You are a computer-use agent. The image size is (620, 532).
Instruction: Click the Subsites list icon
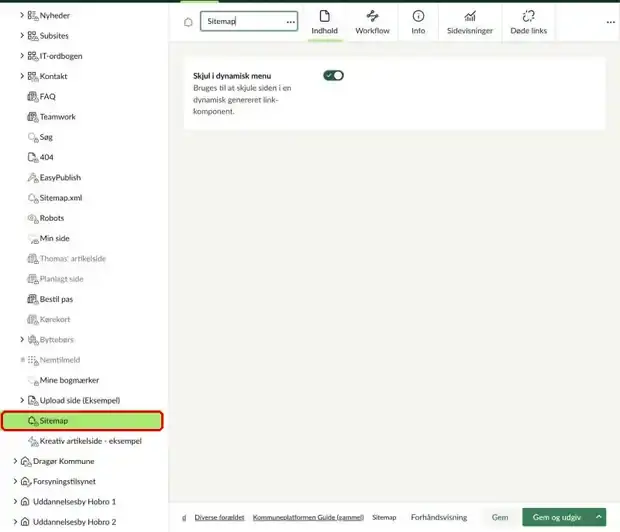point(33,36)
